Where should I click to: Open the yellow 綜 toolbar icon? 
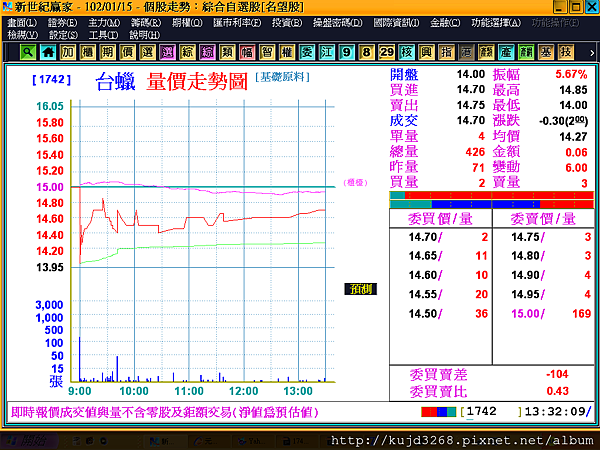pos(187,52)
